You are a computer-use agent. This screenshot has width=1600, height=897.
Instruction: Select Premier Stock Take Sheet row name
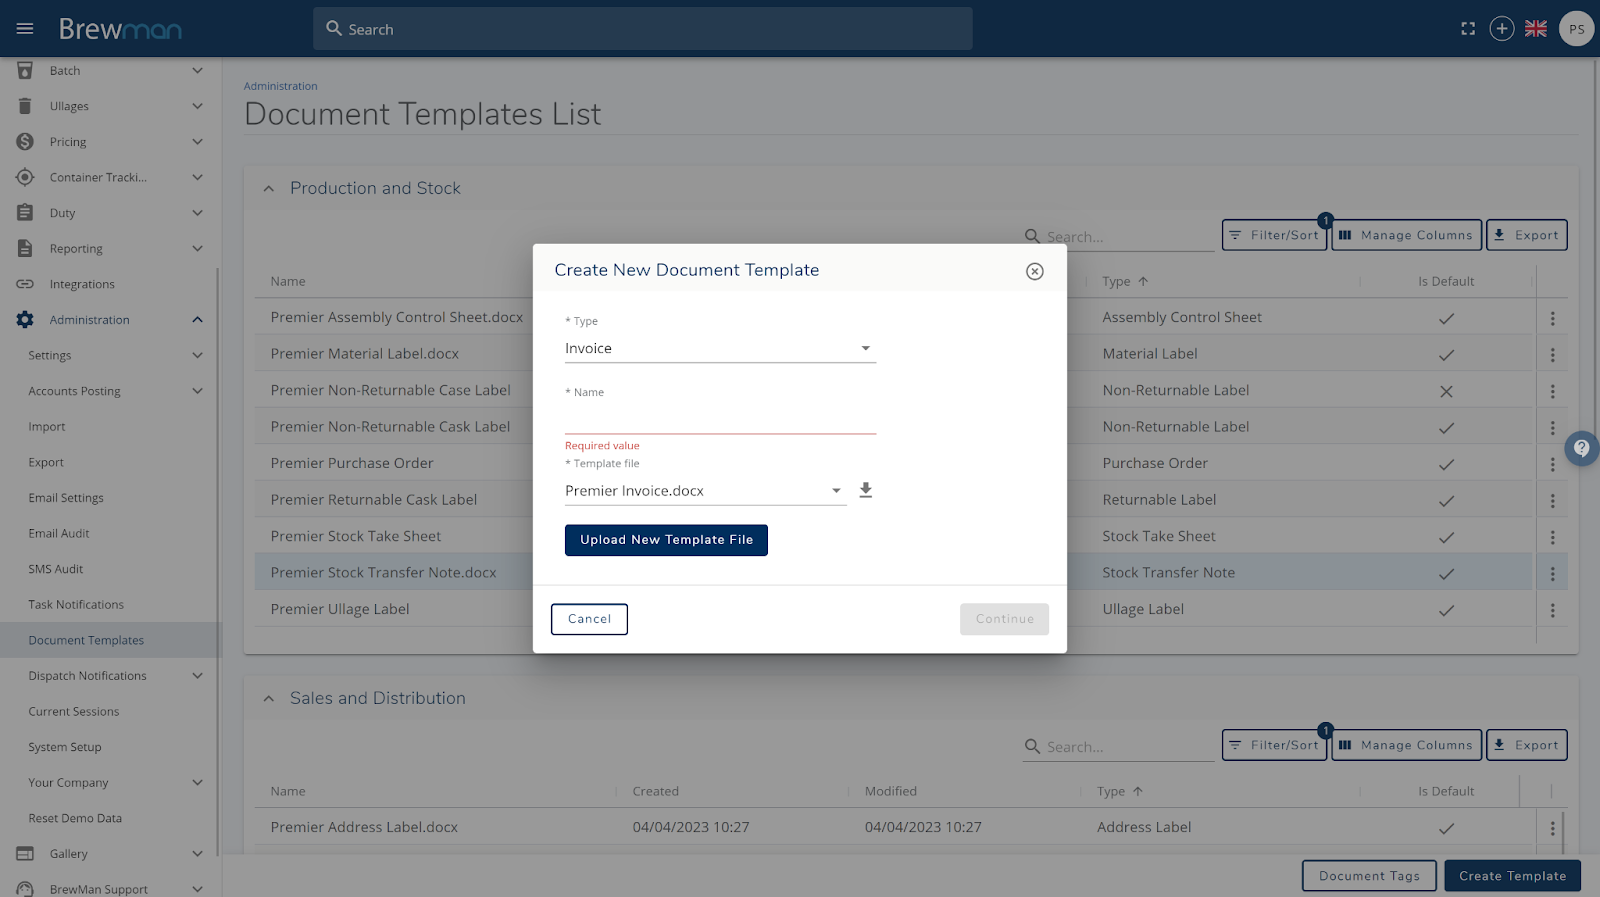click(x=355, y=536)
